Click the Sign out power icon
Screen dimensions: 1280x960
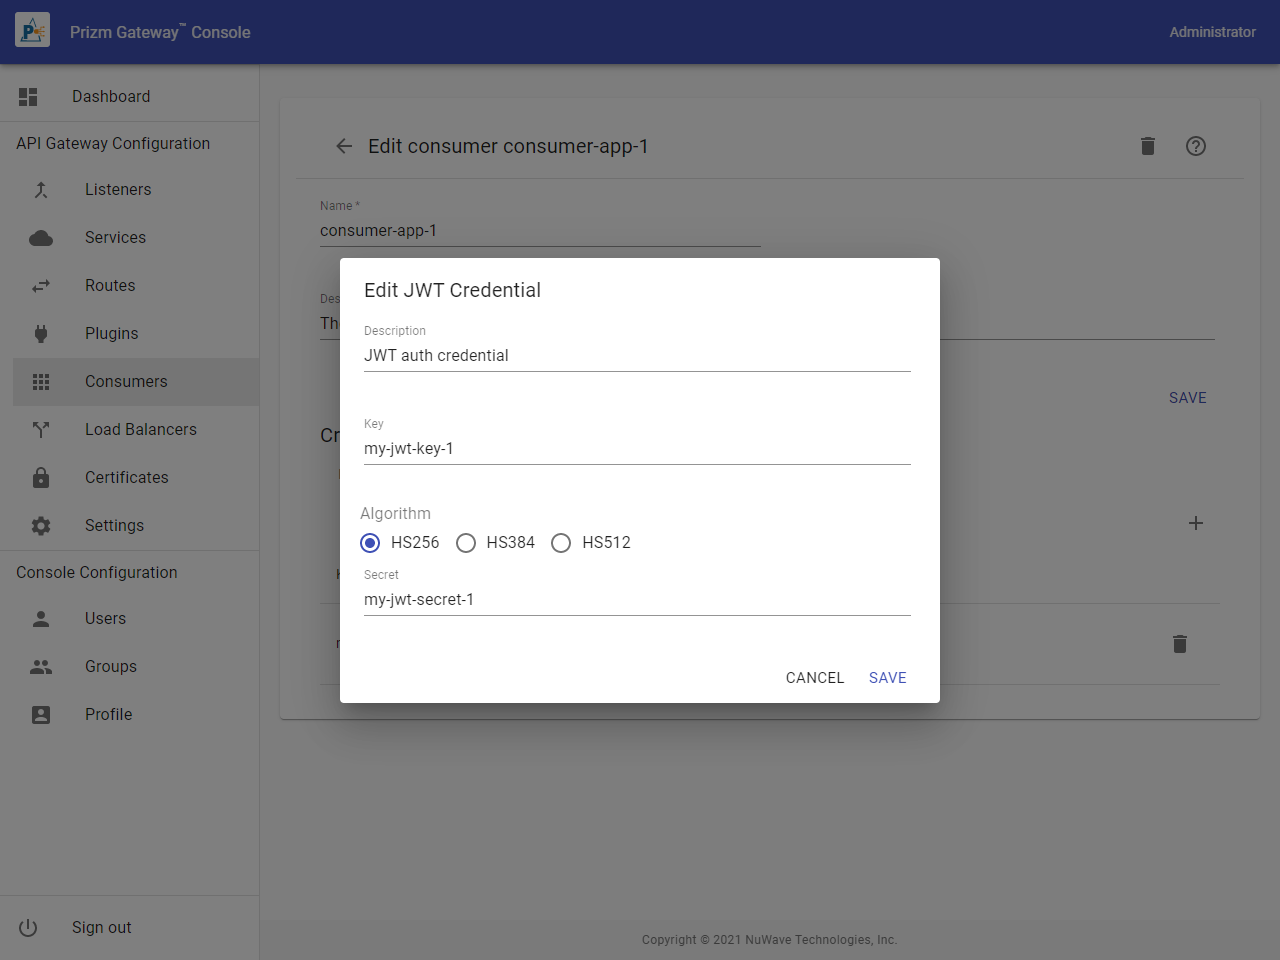pyautogui.click(x=28, y=928)
